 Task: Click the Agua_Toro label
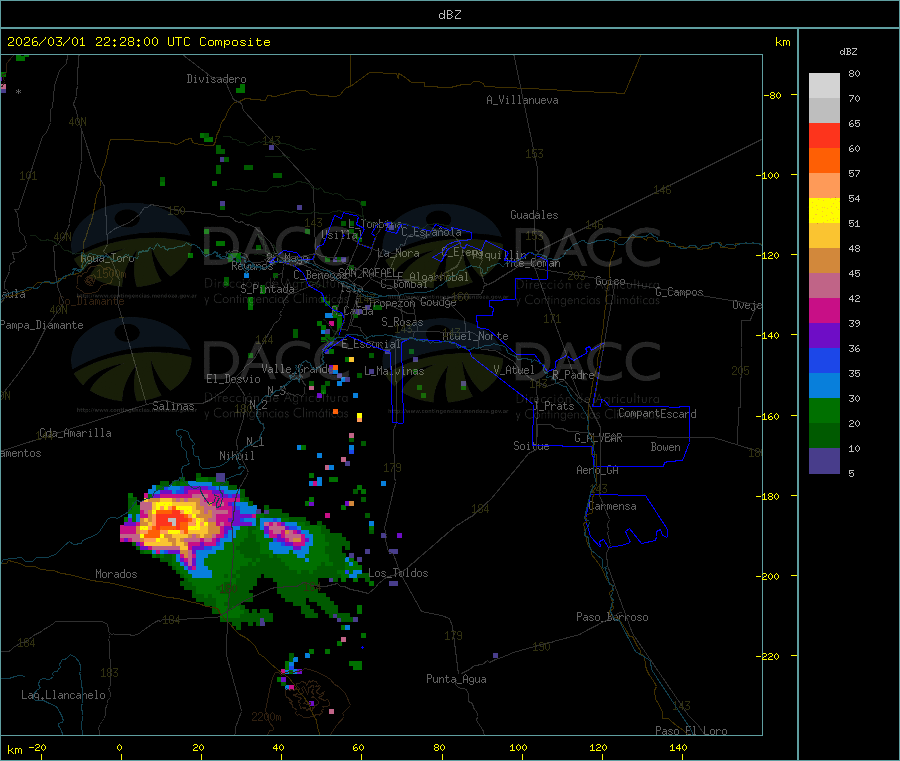pos(107,258)
